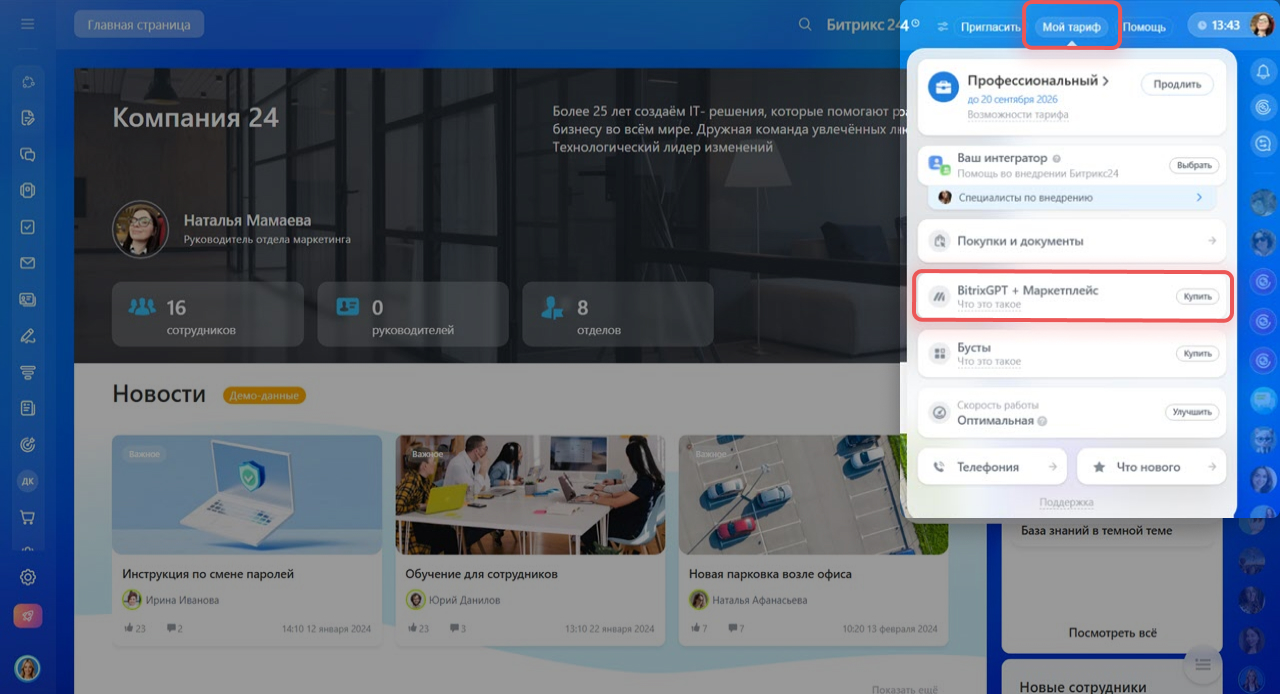Open Инструкция по смене паролей news thumbnail
This screenshot has width=1280, height=694.
click(247, 494)
